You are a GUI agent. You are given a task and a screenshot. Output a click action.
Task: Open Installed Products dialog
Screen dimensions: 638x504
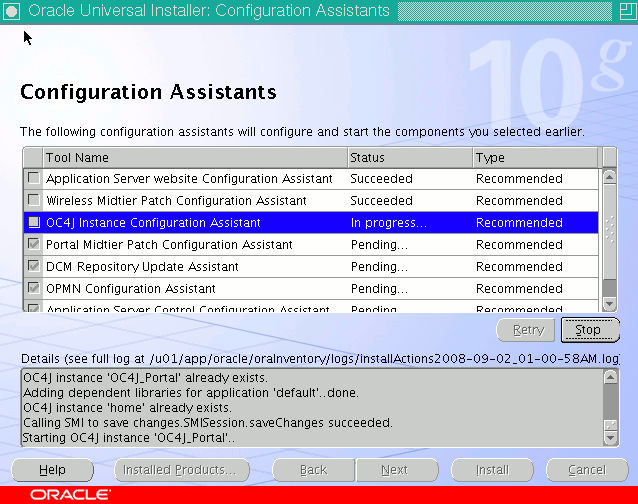[182, 470]
